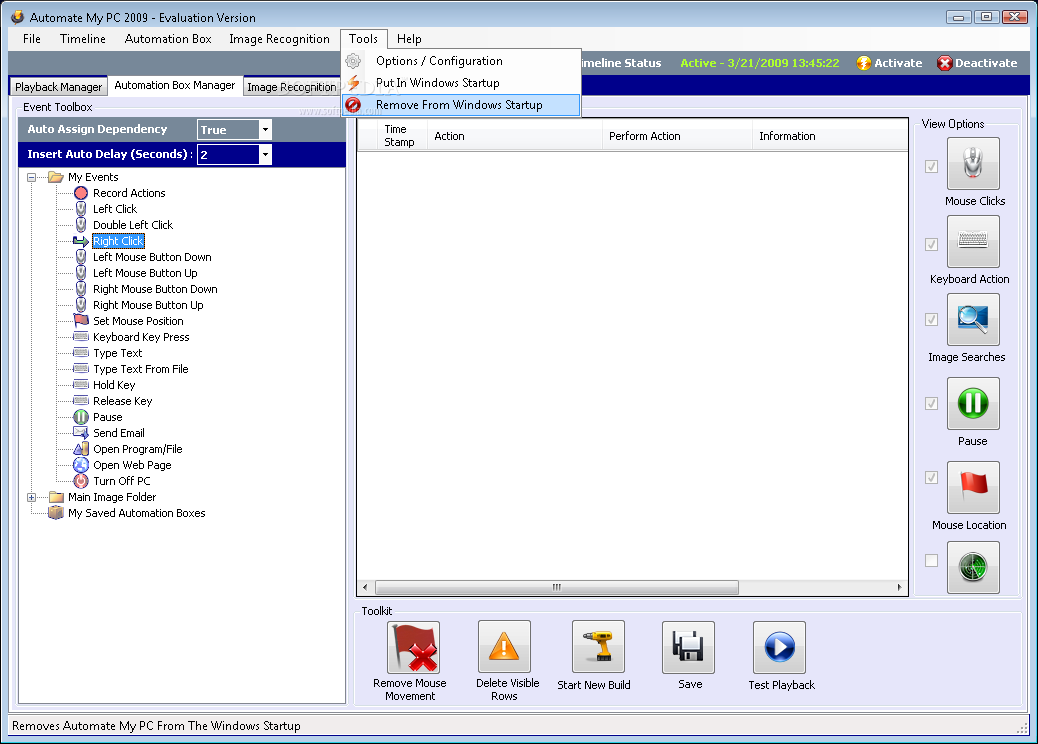Choose Options / Configuration menu entry
This screenshot has height=744, width=1038.
point(461,61)
